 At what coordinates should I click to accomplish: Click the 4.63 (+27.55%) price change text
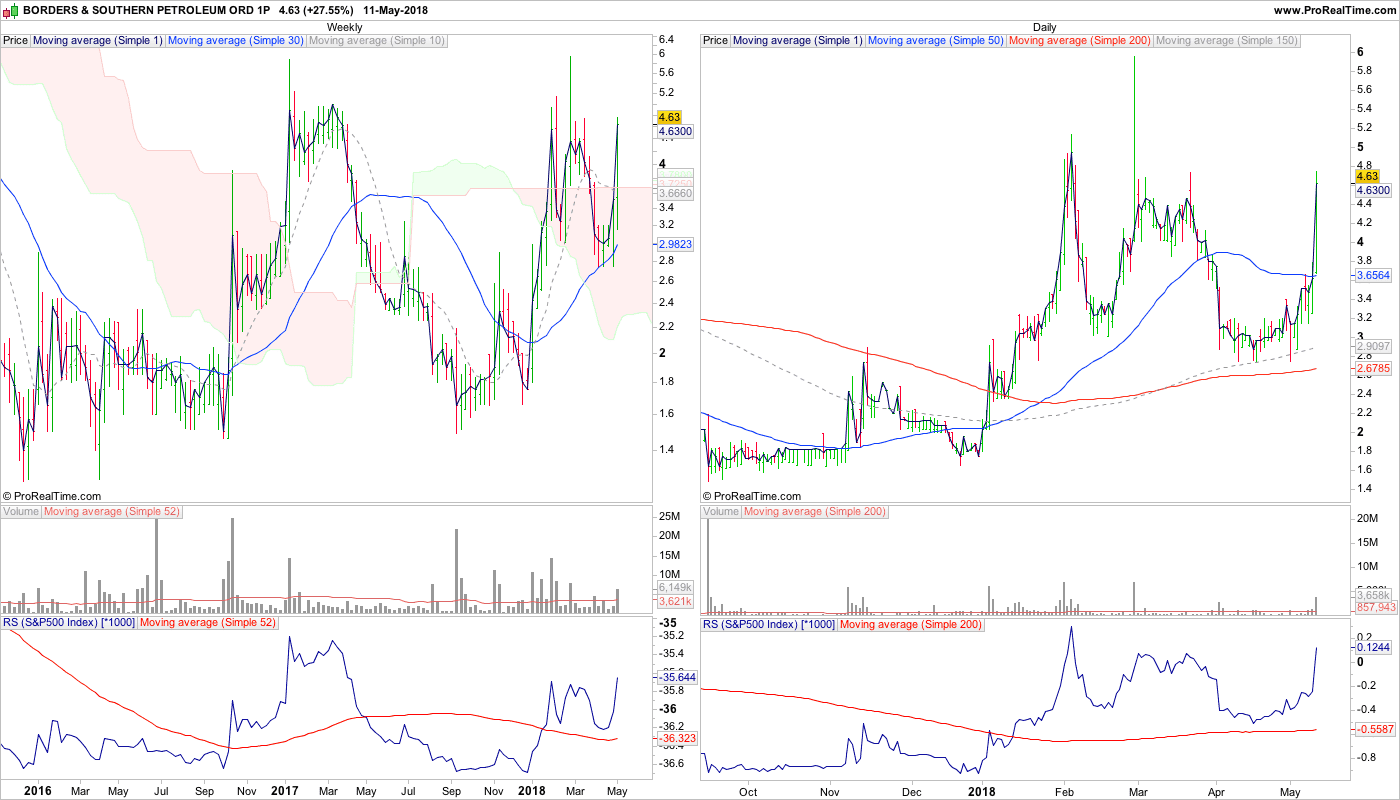coord(316,10)
